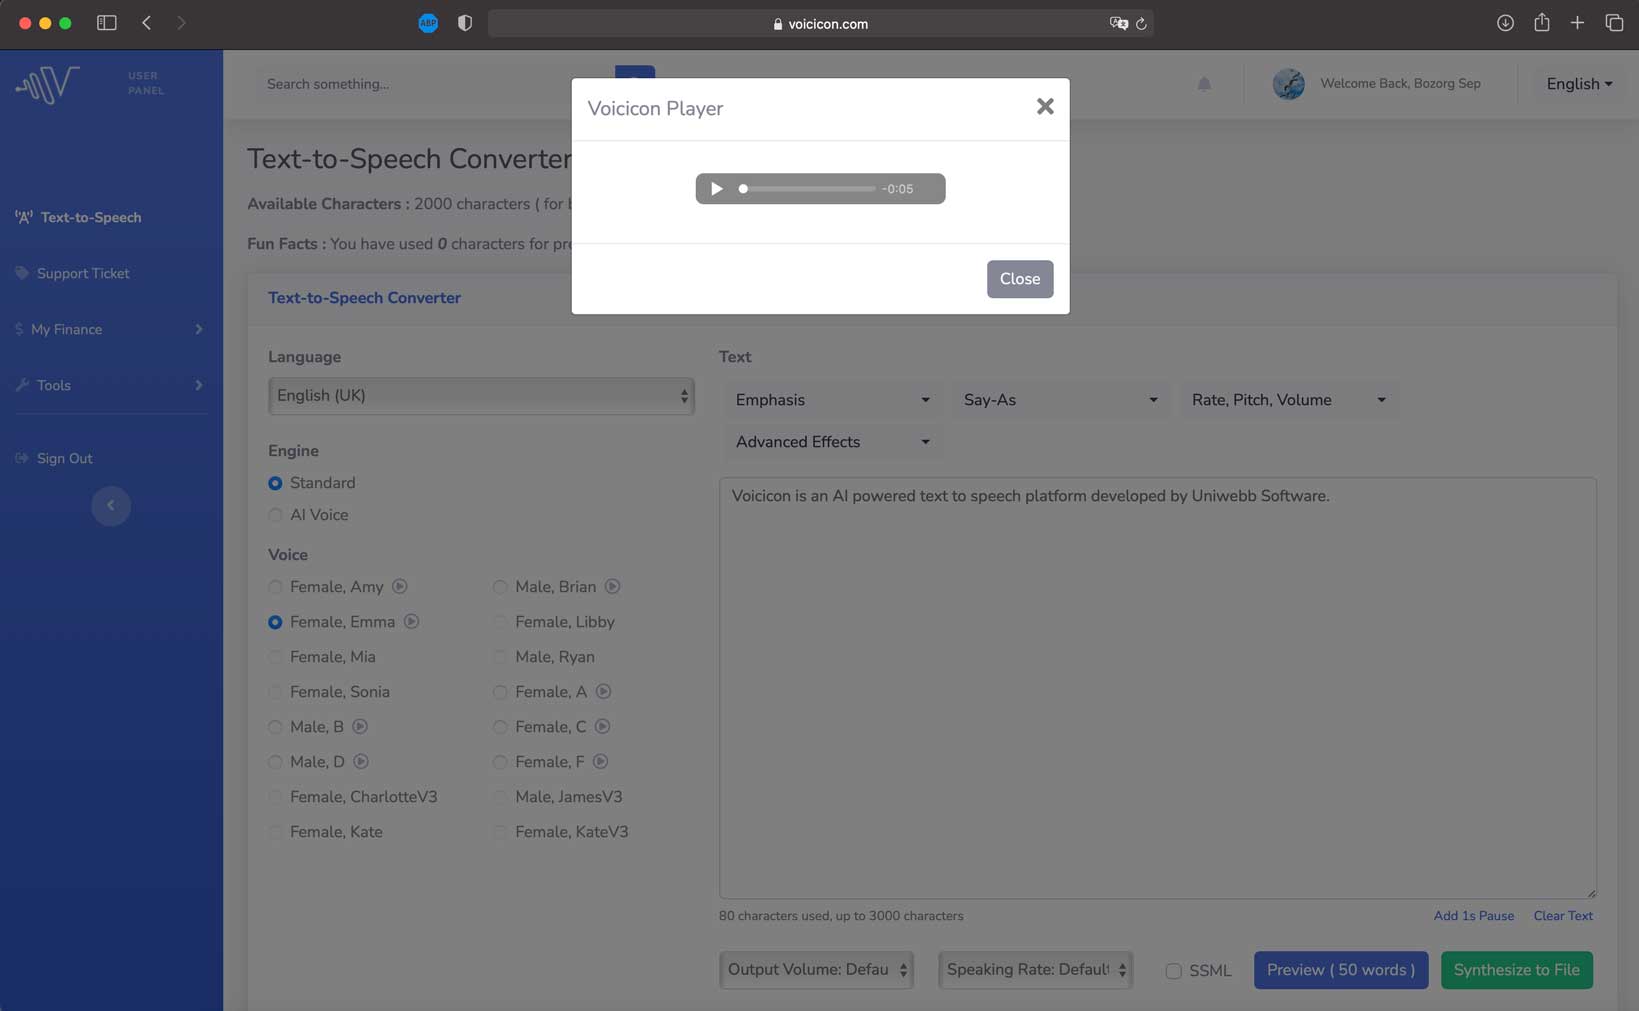Click the audio progress slider in player

point(808,188)
